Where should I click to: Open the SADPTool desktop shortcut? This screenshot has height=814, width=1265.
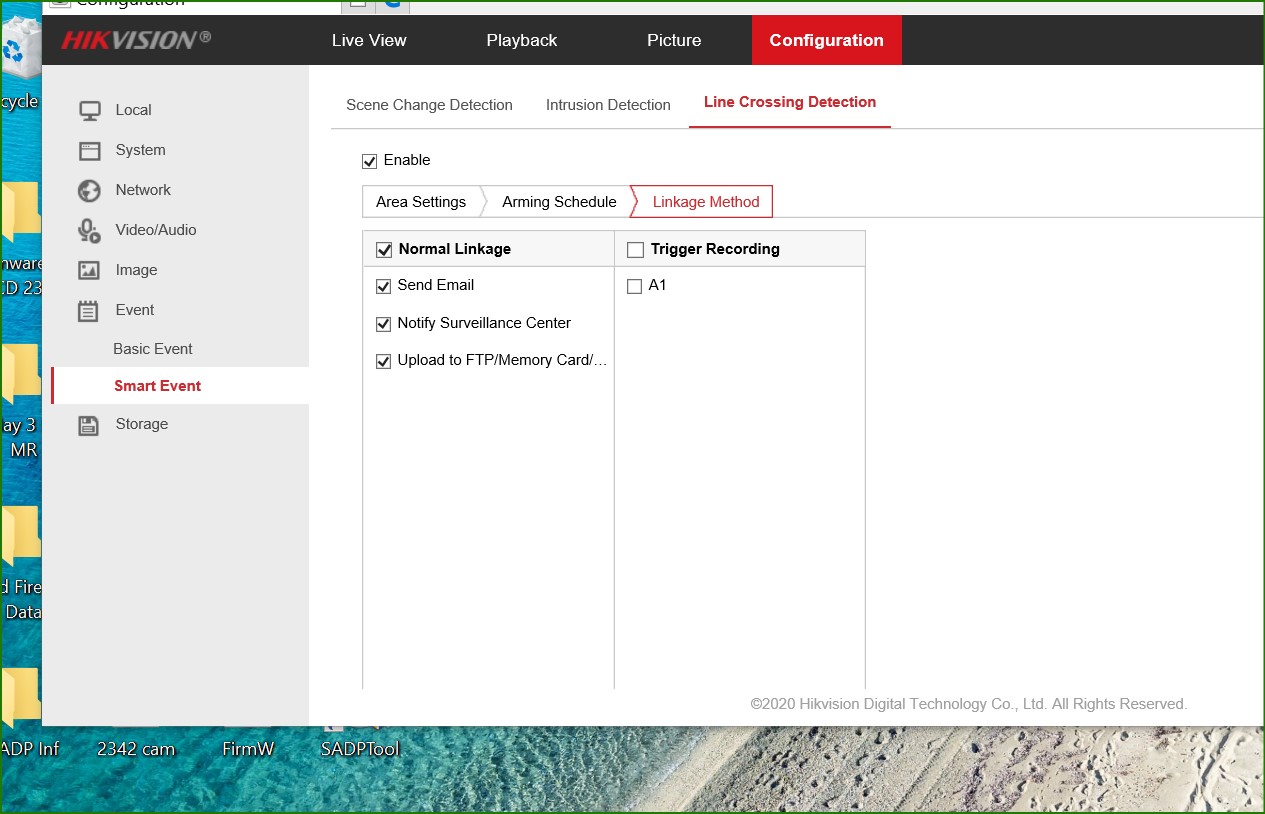(x=360, y=748)
